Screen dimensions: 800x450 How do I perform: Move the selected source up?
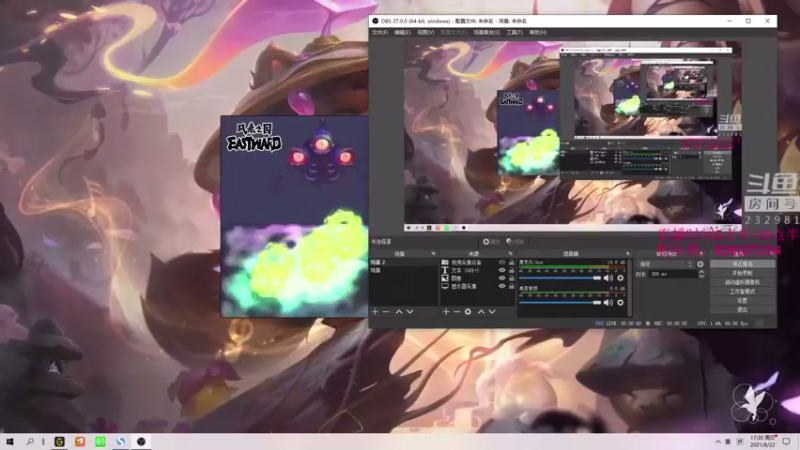tap(481, 312)
